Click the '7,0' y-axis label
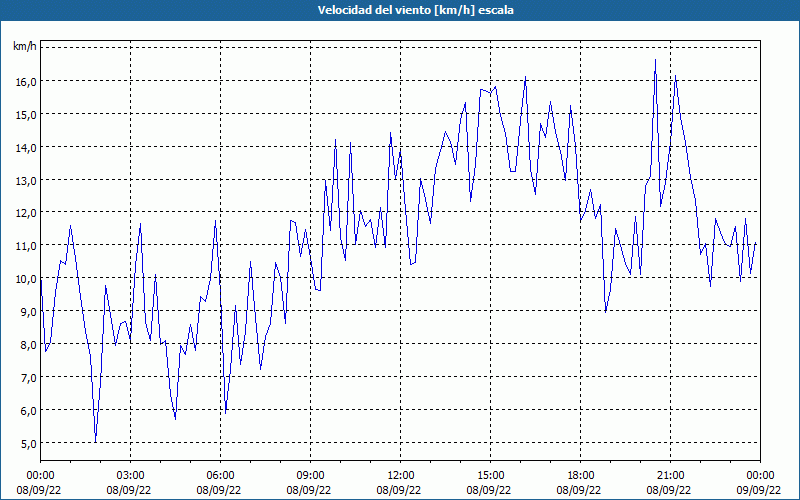Screen dimensions: 800x500 point(28,378)
